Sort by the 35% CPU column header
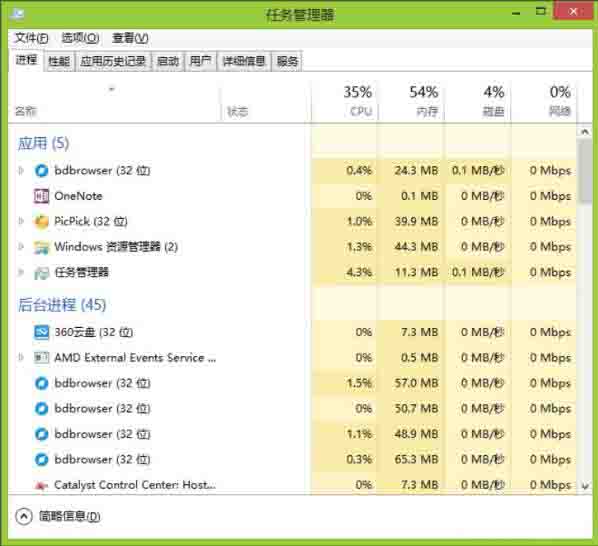Image resolution: width=598 pixels, height=546 pixels. (344, 101)
